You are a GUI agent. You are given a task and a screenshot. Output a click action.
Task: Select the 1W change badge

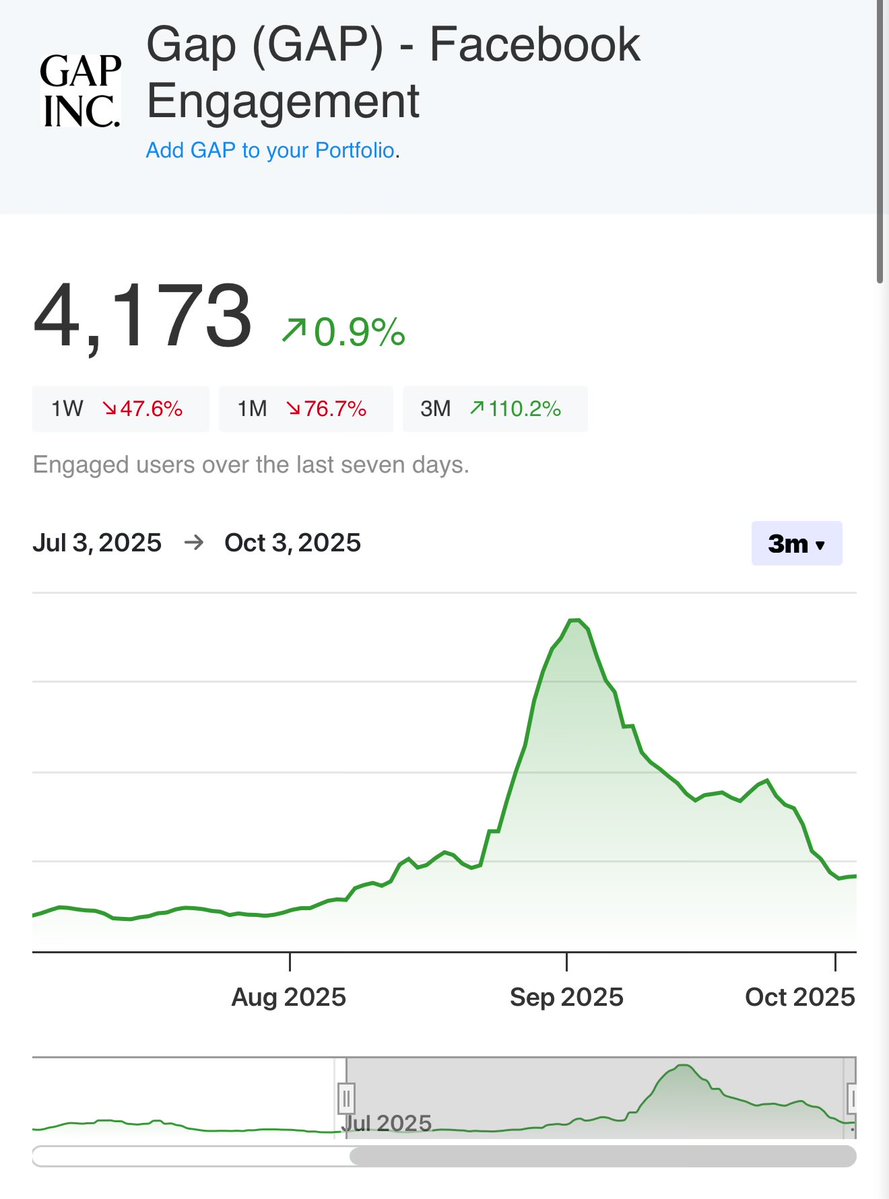tap(121, 409)
